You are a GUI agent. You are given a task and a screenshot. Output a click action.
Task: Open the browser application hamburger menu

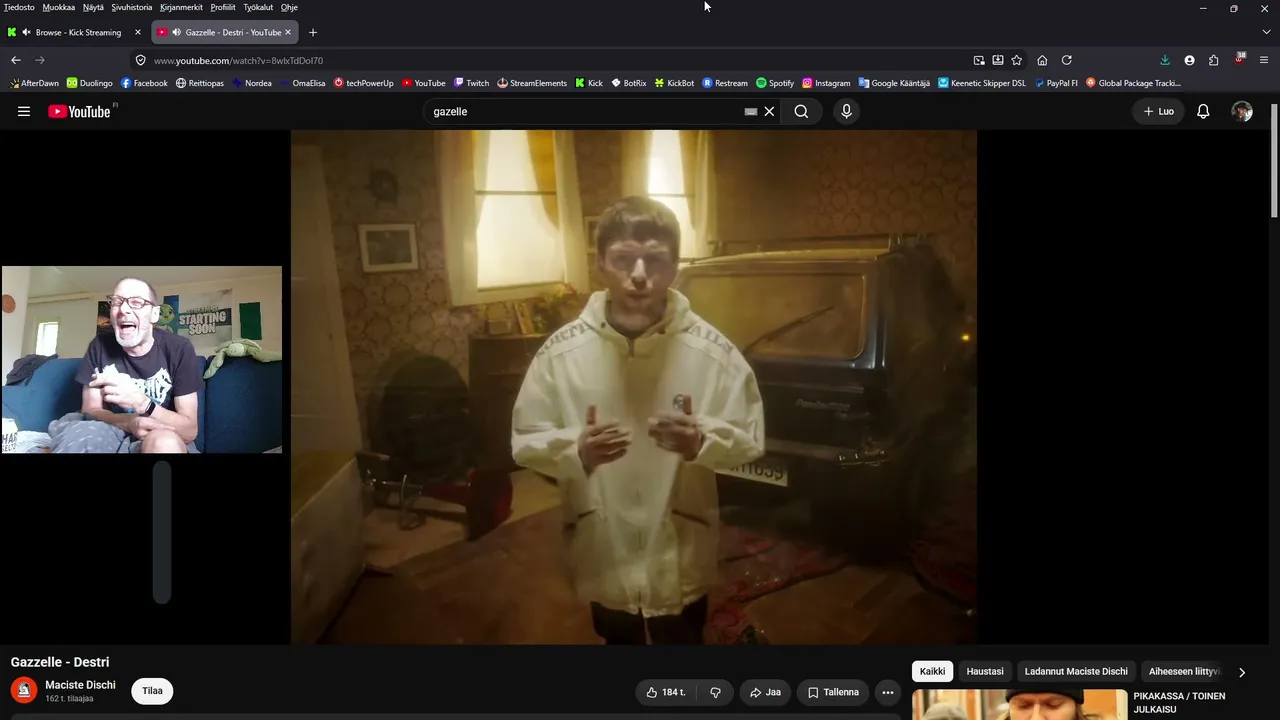tap(1266, 60)
